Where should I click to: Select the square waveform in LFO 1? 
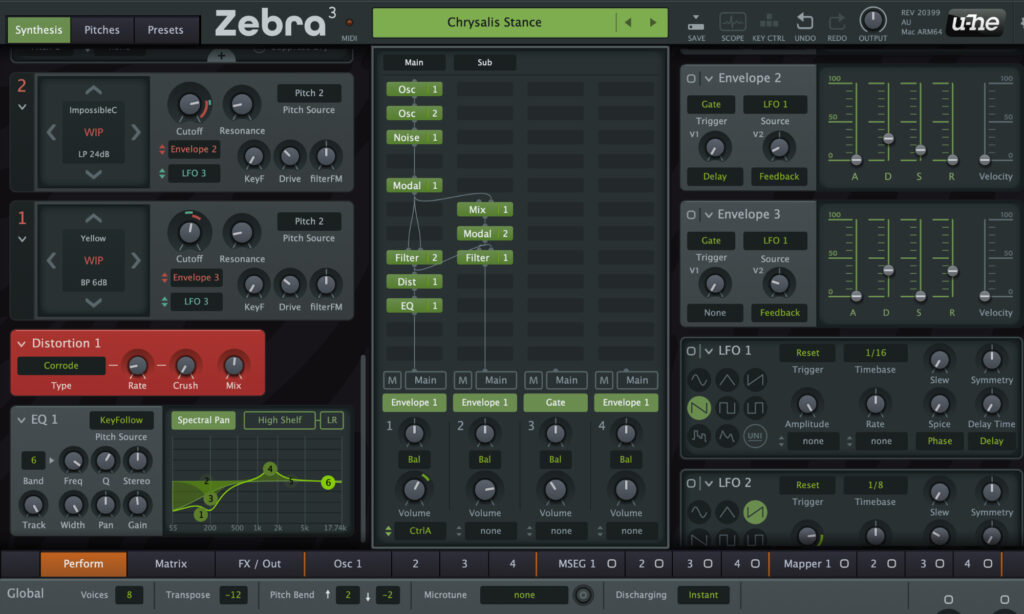coord(726,408)
